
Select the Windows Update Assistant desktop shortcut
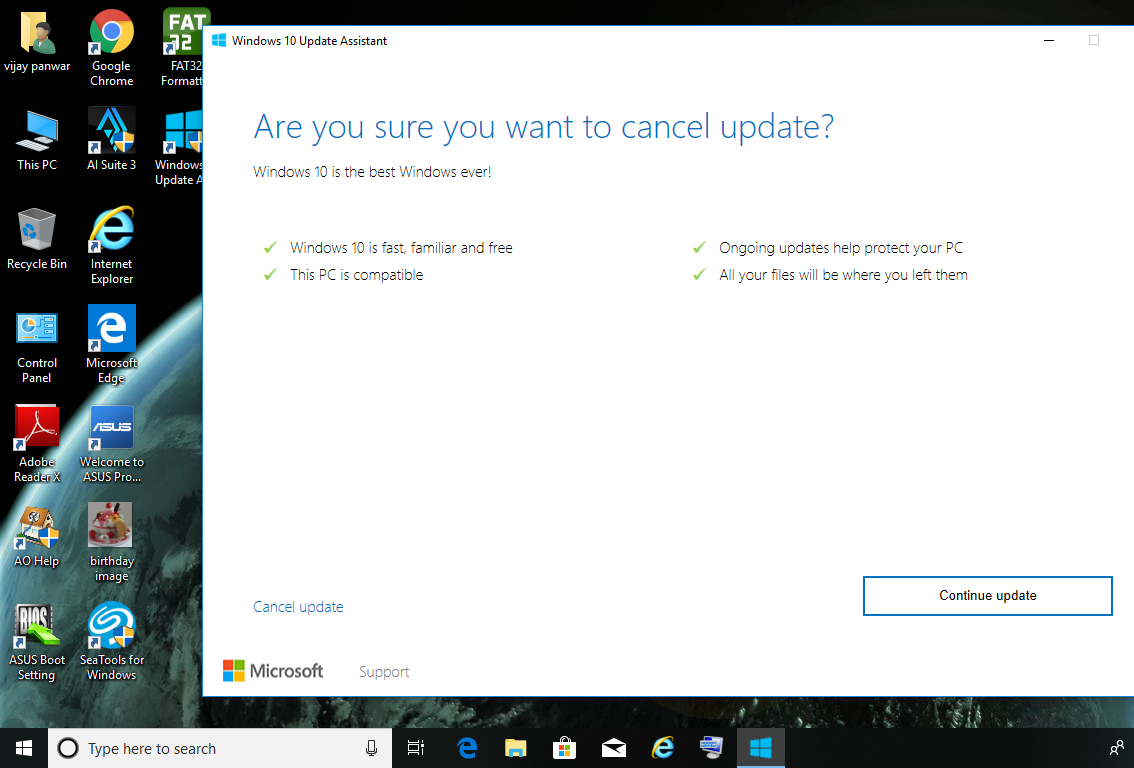click(180, 148)
